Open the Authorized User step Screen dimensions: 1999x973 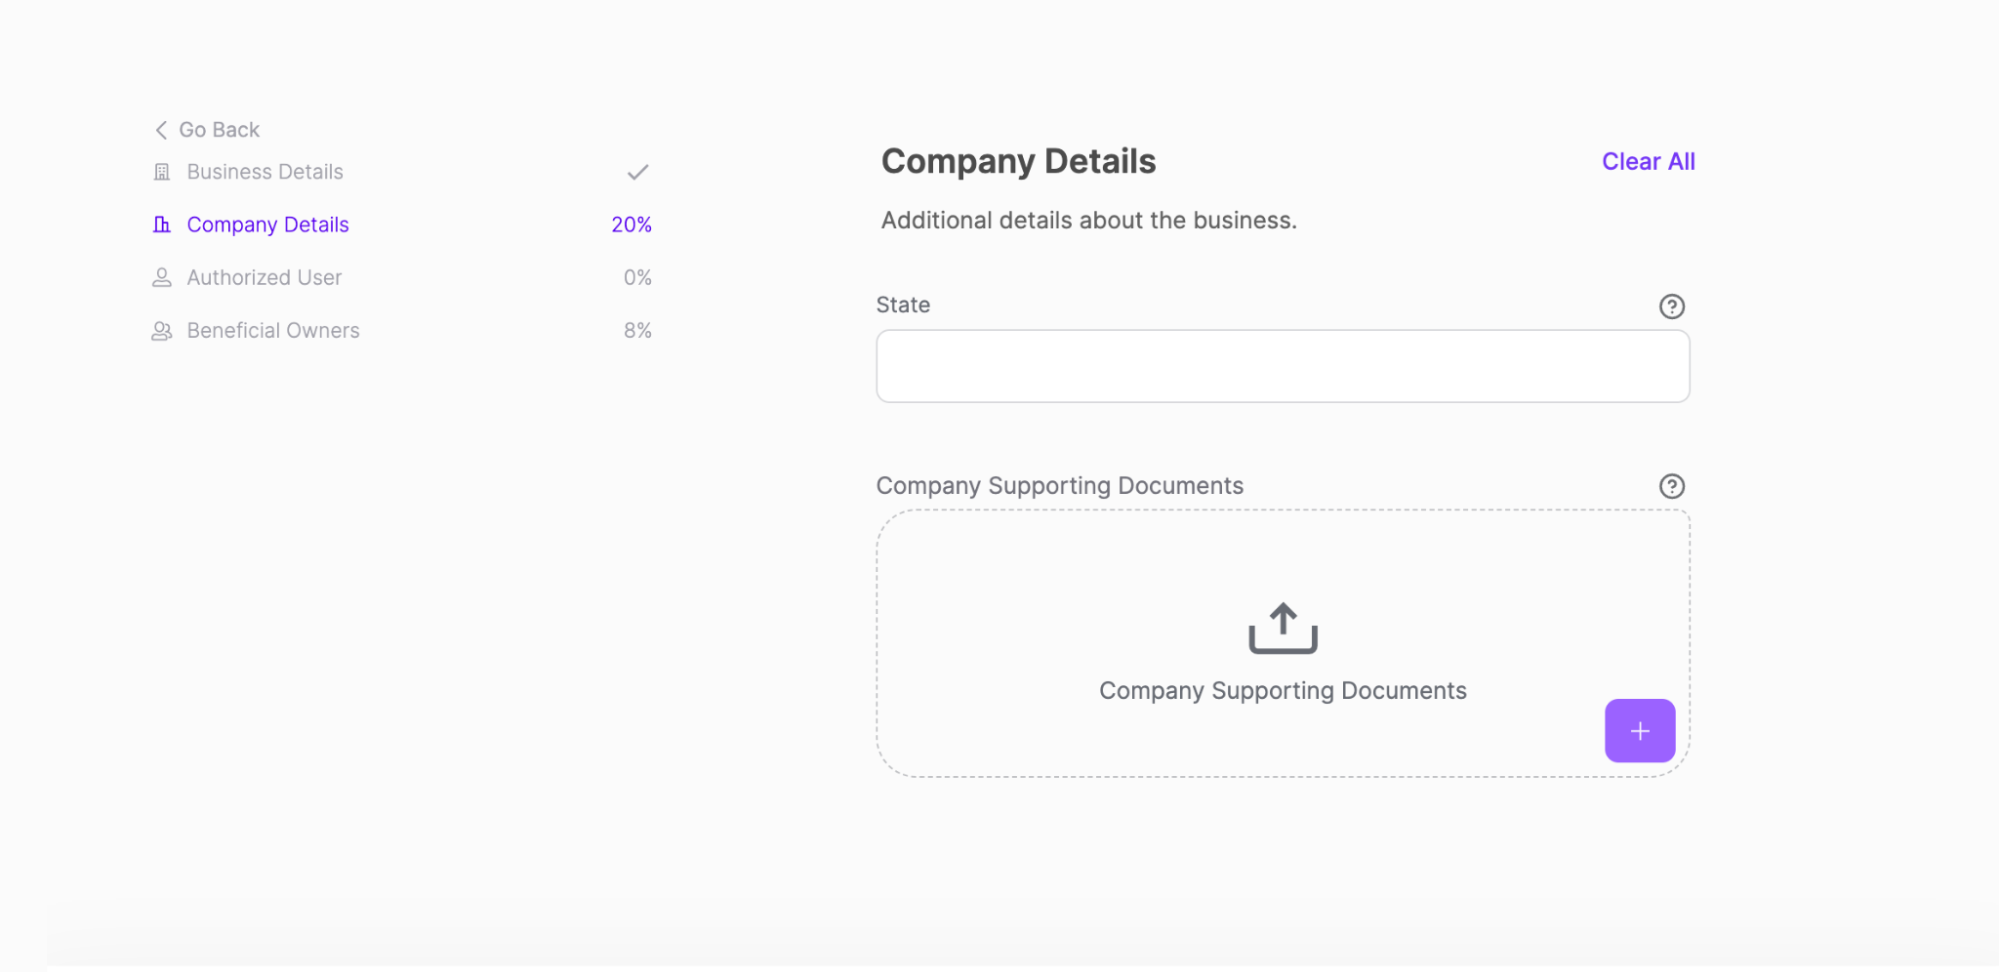point(264,278)
